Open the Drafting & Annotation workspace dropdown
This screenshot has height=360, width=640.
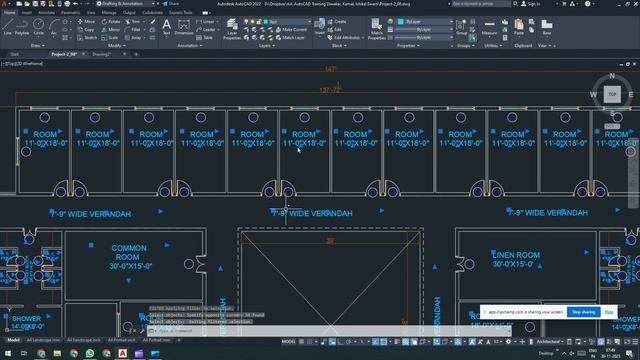(127, 4)
